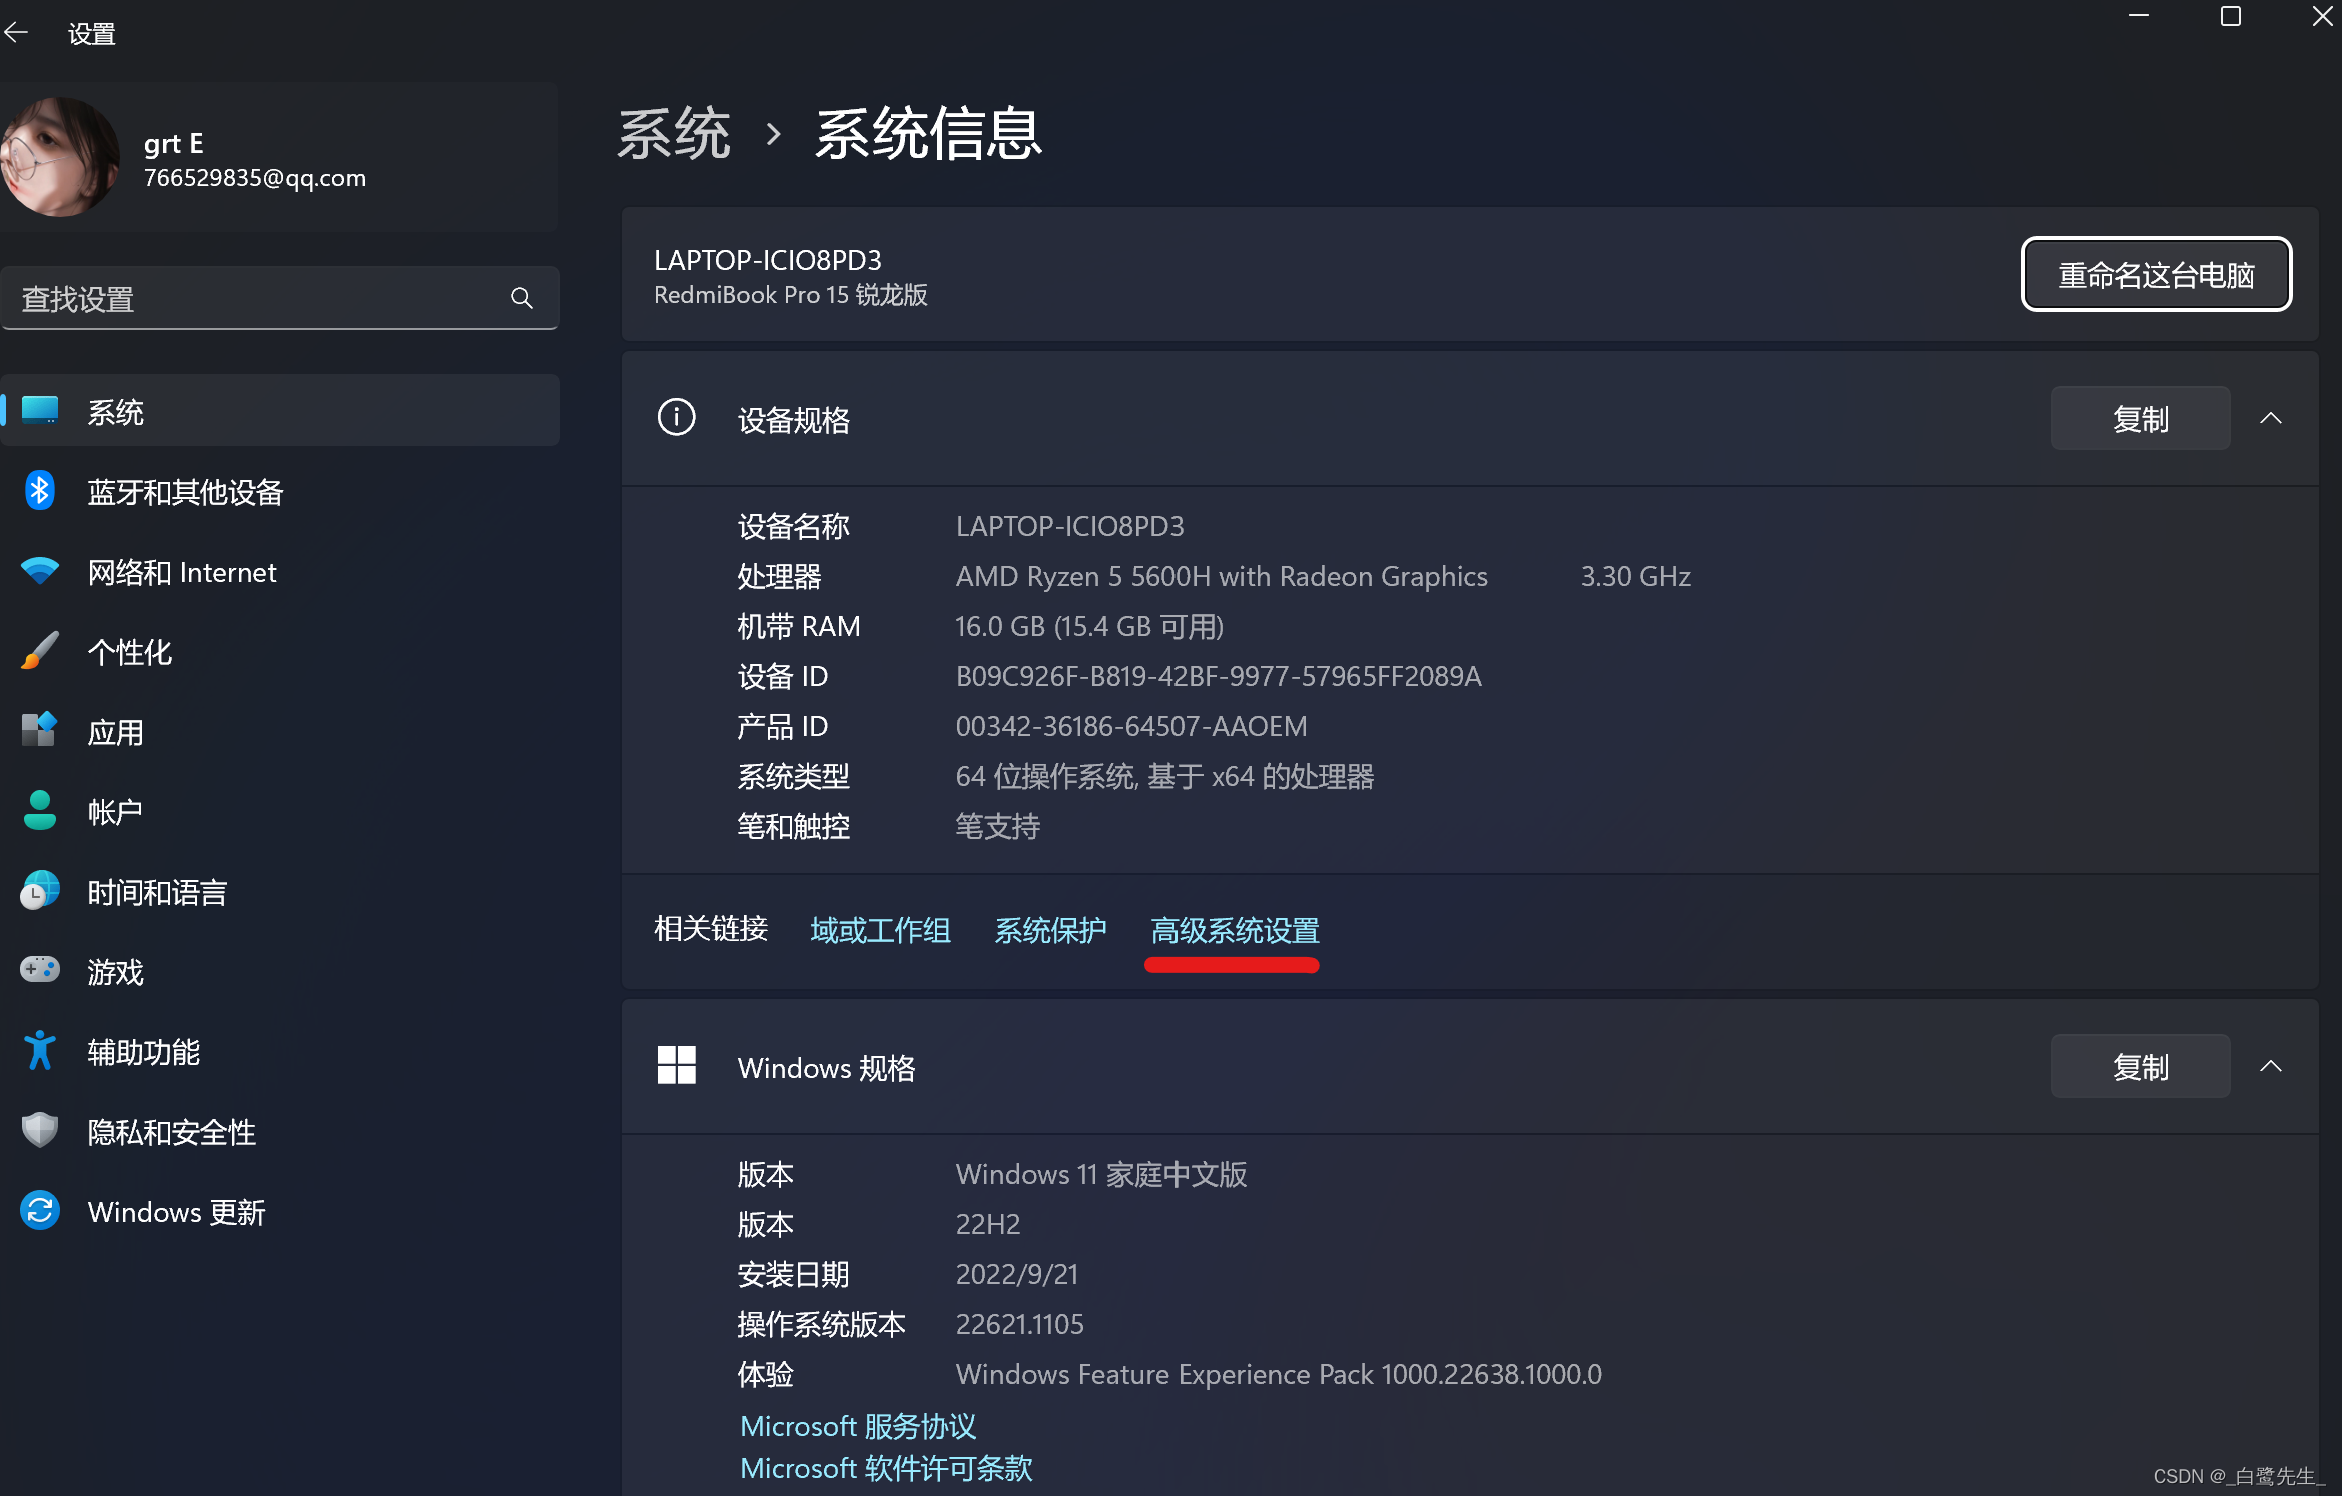Go to 辅助功能 settings
This screenshot has height=1496, width=2342.
[x=280, y=1051]
